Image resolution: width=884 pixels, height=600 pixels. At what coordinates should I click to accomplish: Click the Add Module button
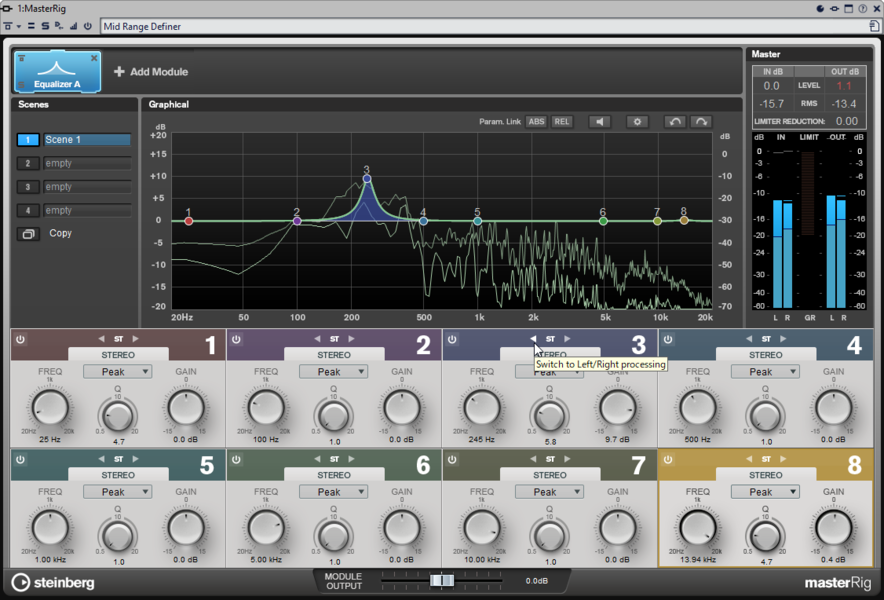[x=151, y=72]
